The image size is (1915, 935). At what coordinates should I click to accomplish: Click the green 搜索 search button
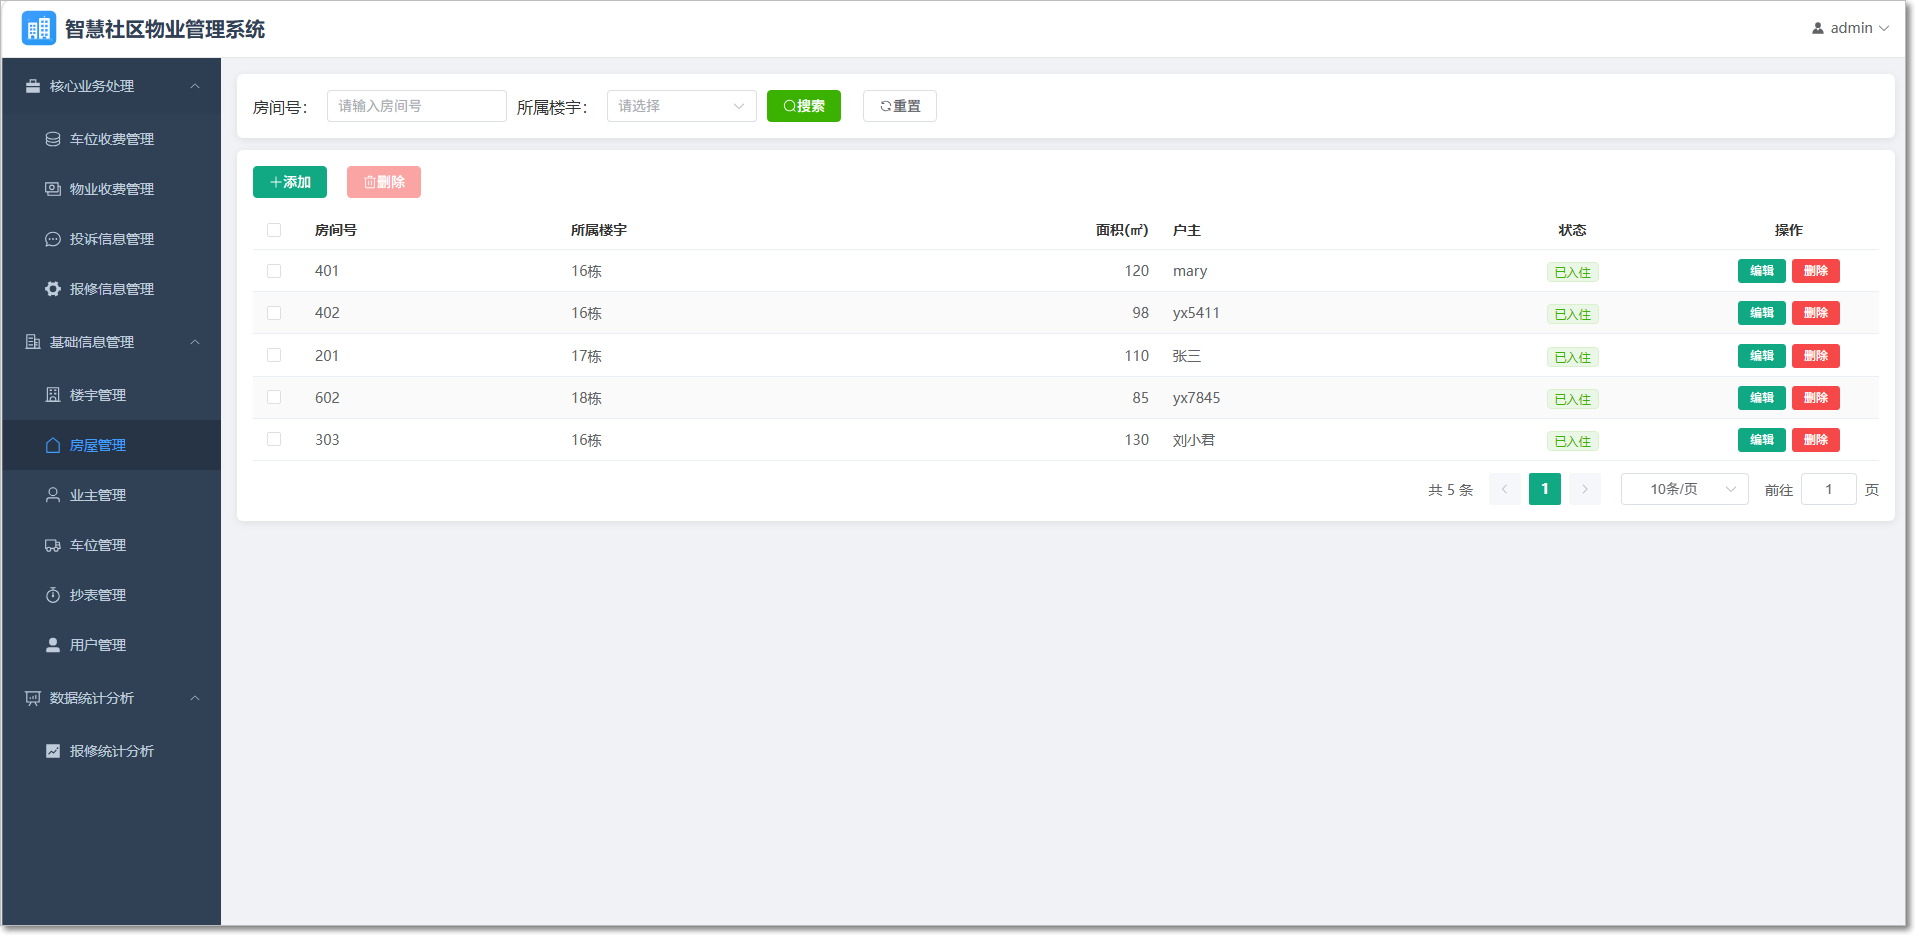click(x=804, y=106)
